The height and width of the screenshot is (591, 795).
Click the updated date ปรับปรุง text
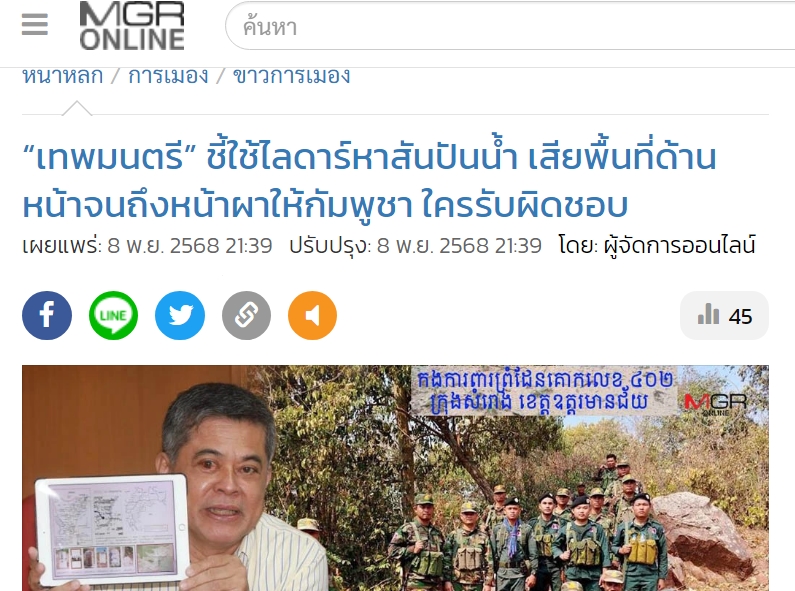pyautogui.click(x=415, y=245)
